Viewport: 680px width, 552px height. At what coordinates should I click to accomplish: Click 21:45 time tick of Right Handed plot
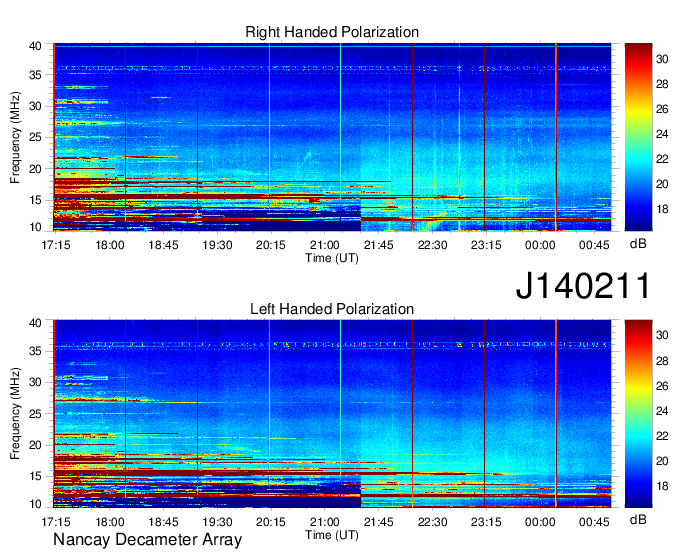[x=379, y=245]
